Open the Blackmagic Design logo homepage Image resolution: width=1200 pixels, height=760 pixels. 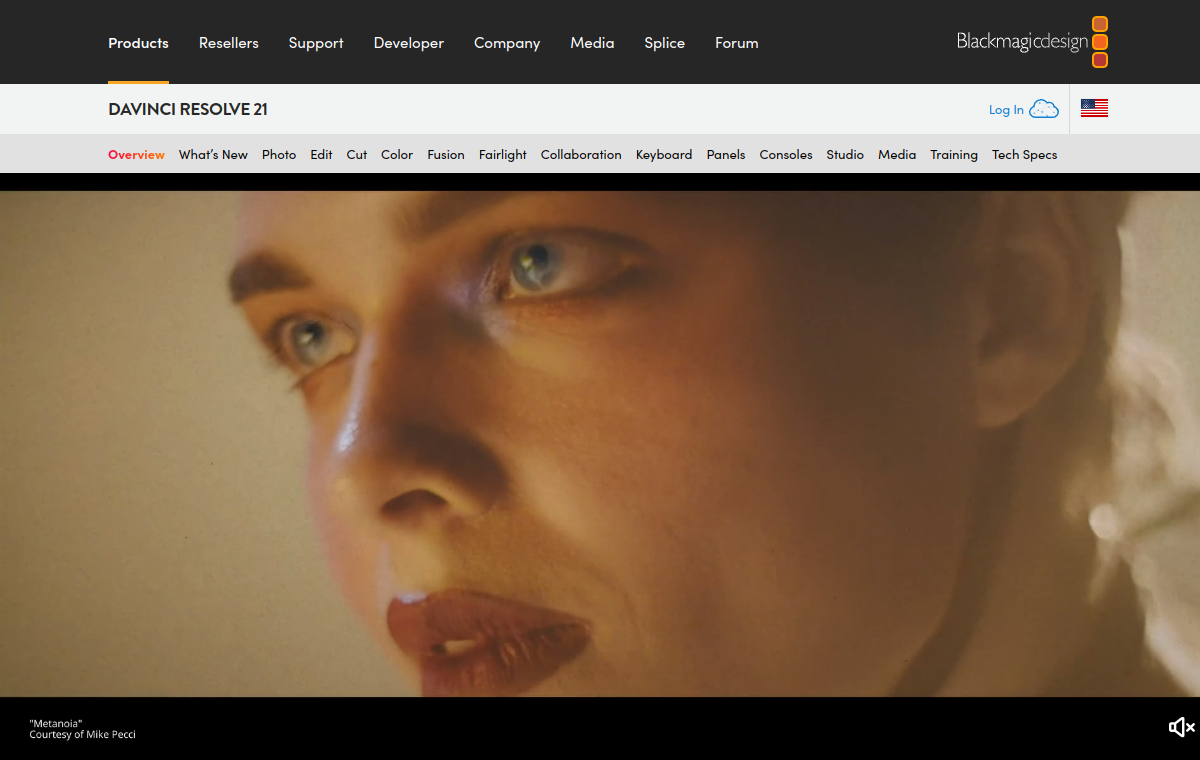(x=1032, y=42)
